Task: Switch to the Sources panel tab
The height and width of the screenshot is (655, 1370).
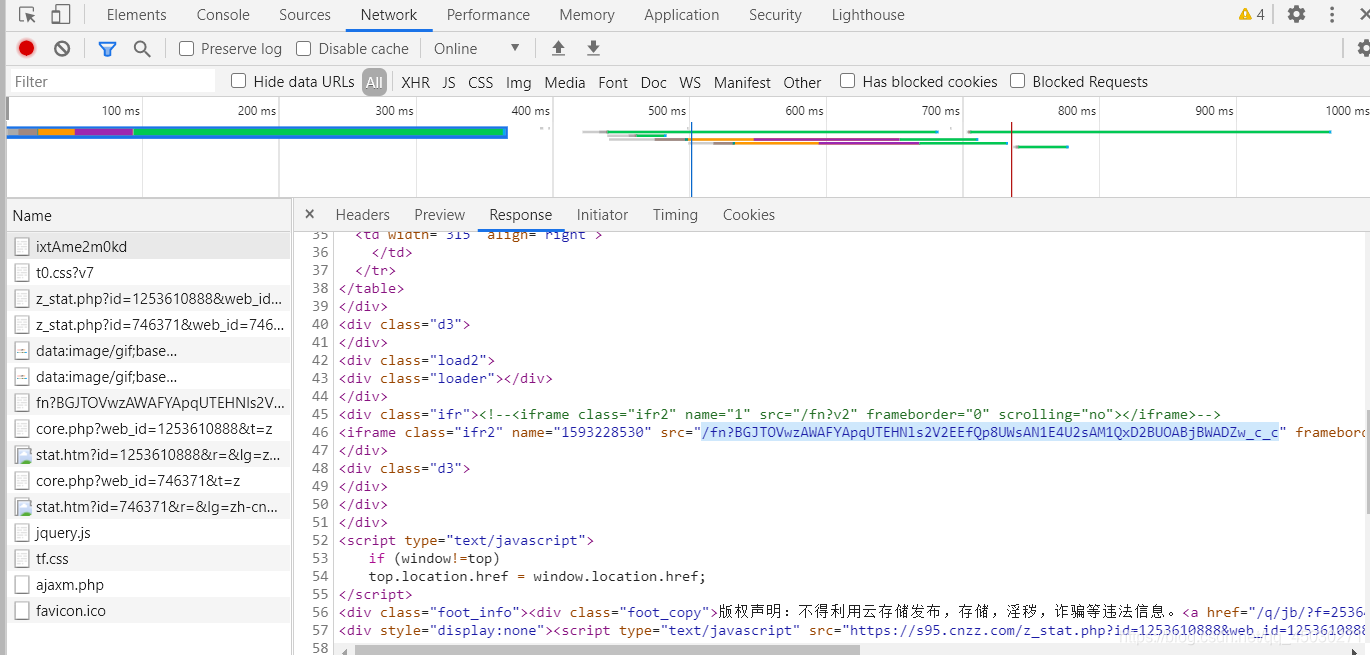Action: tap(305, 15)
